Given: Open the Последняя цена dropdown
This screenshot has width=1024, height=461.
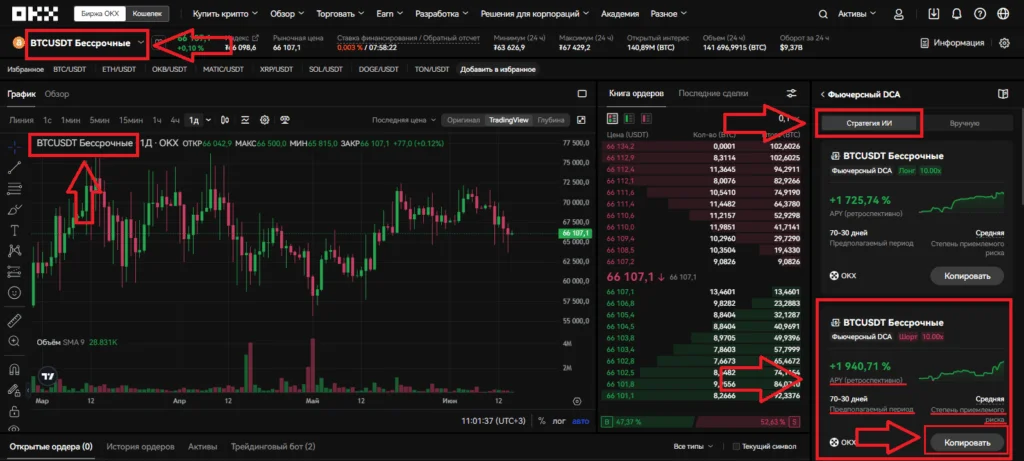Looking at the screenshot, I should point(404,120).
